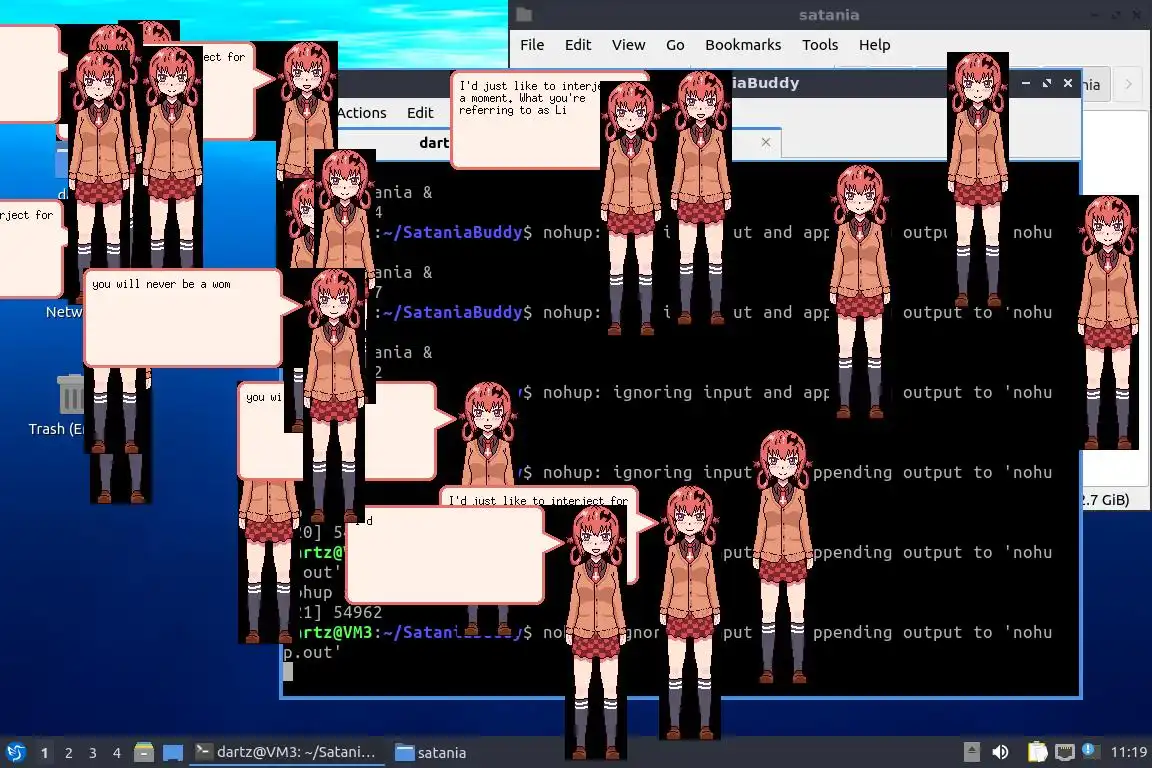Open the update notifier tray icon

1090,751
